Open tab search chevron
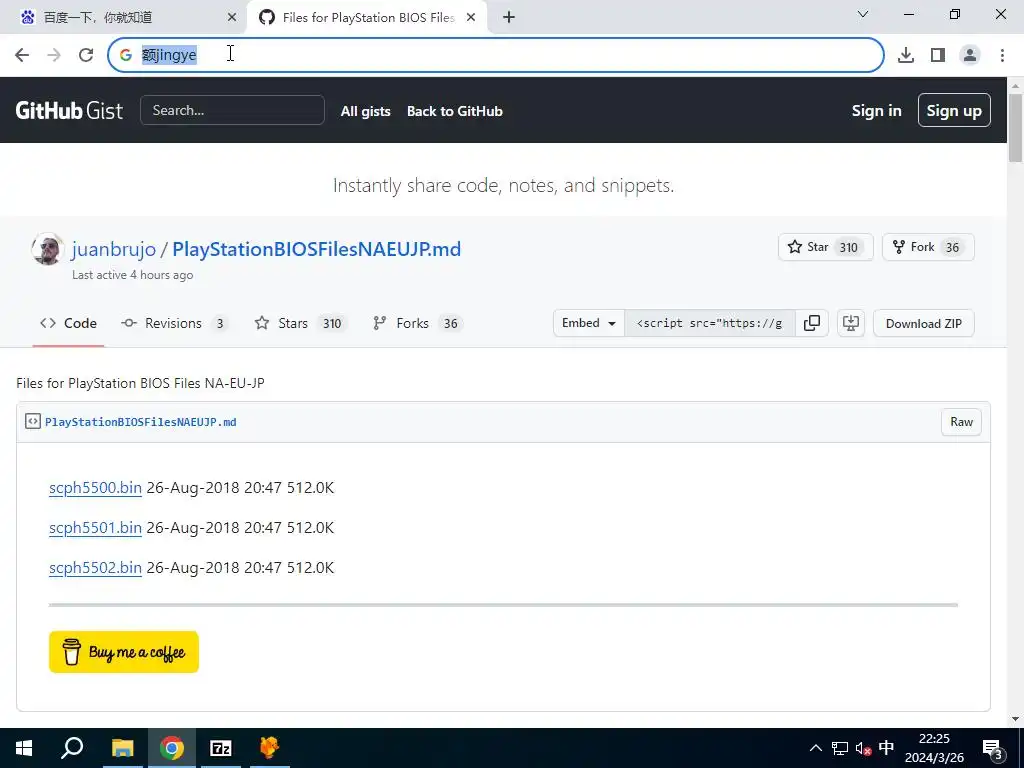This screenshot has height=768, width=1024. coord(863,14)
